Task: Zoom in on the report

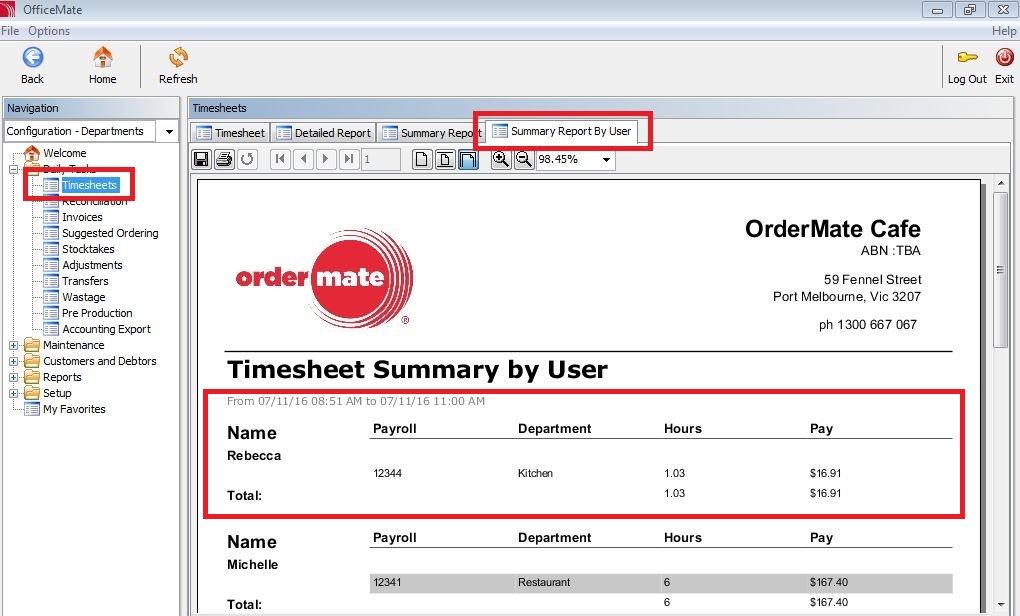Action: point(500,159)
